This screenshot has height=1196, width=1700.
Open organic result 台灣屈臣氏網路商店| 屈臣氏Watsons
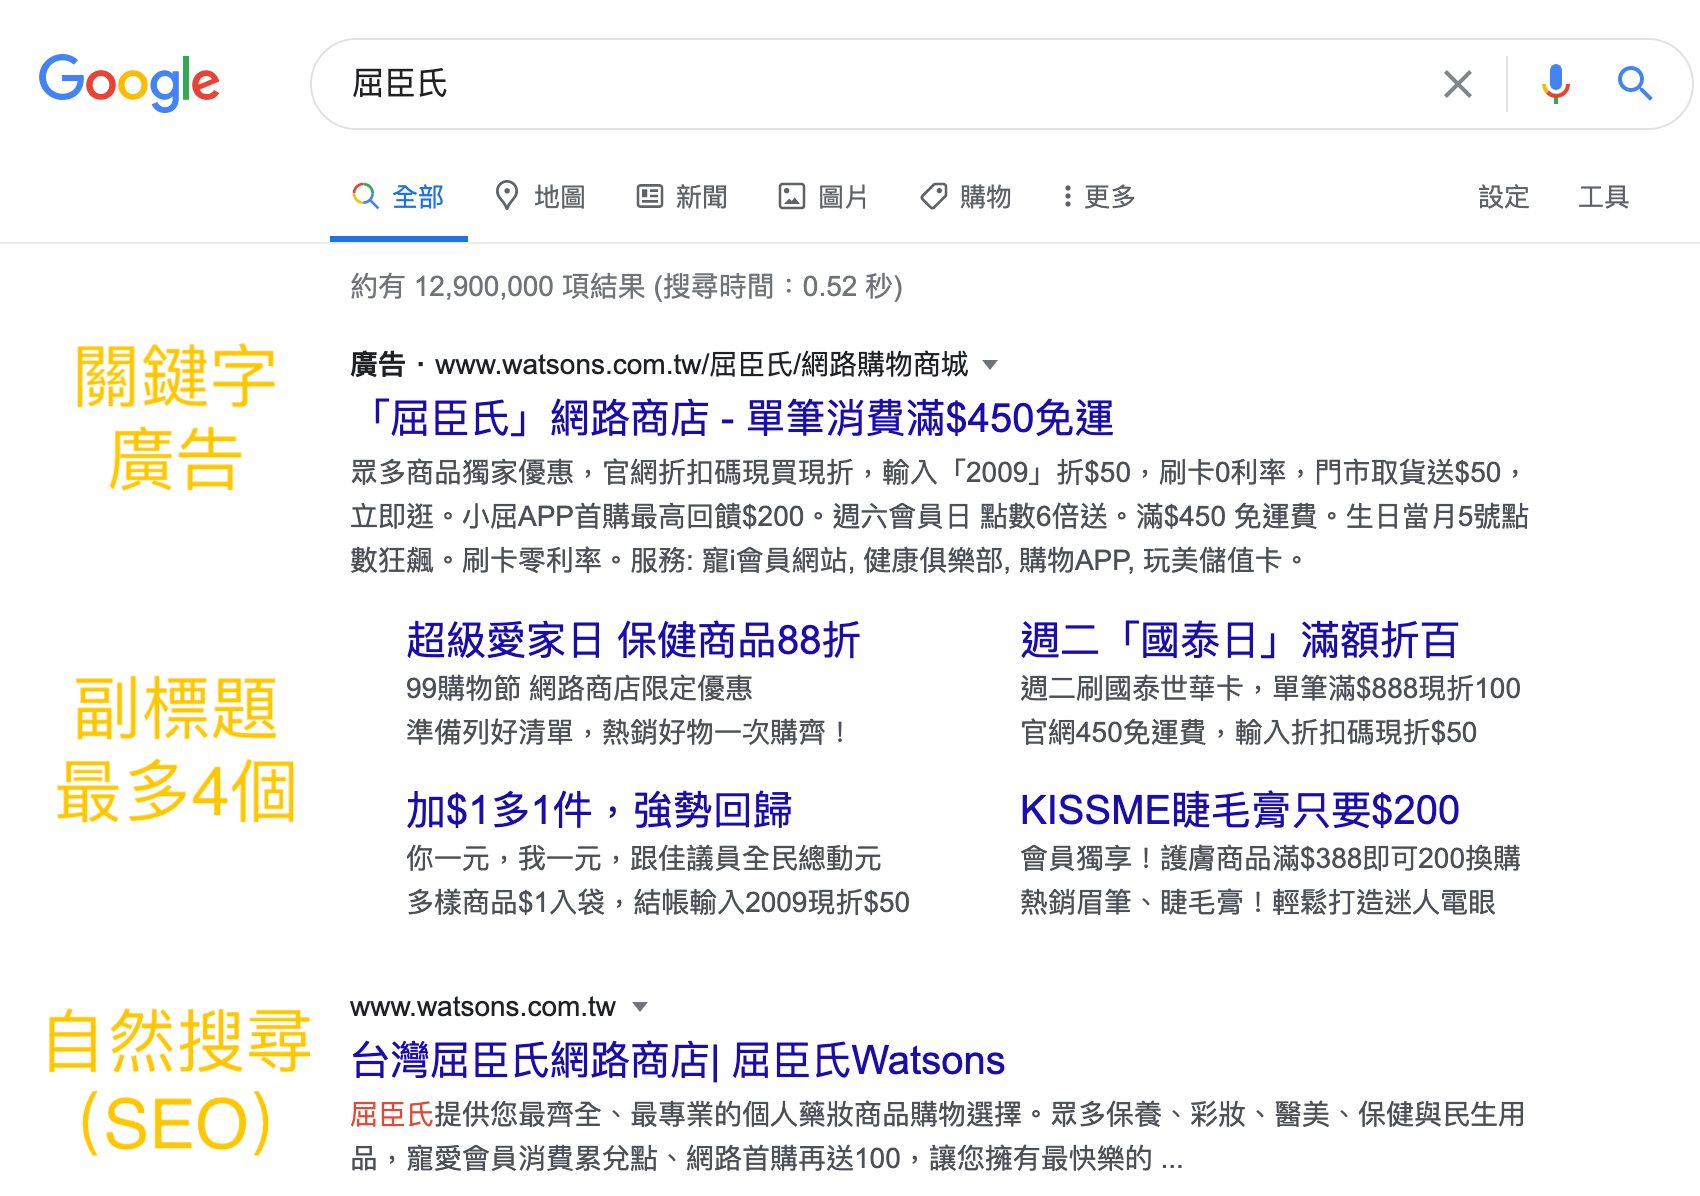[x=678, y=1060]
